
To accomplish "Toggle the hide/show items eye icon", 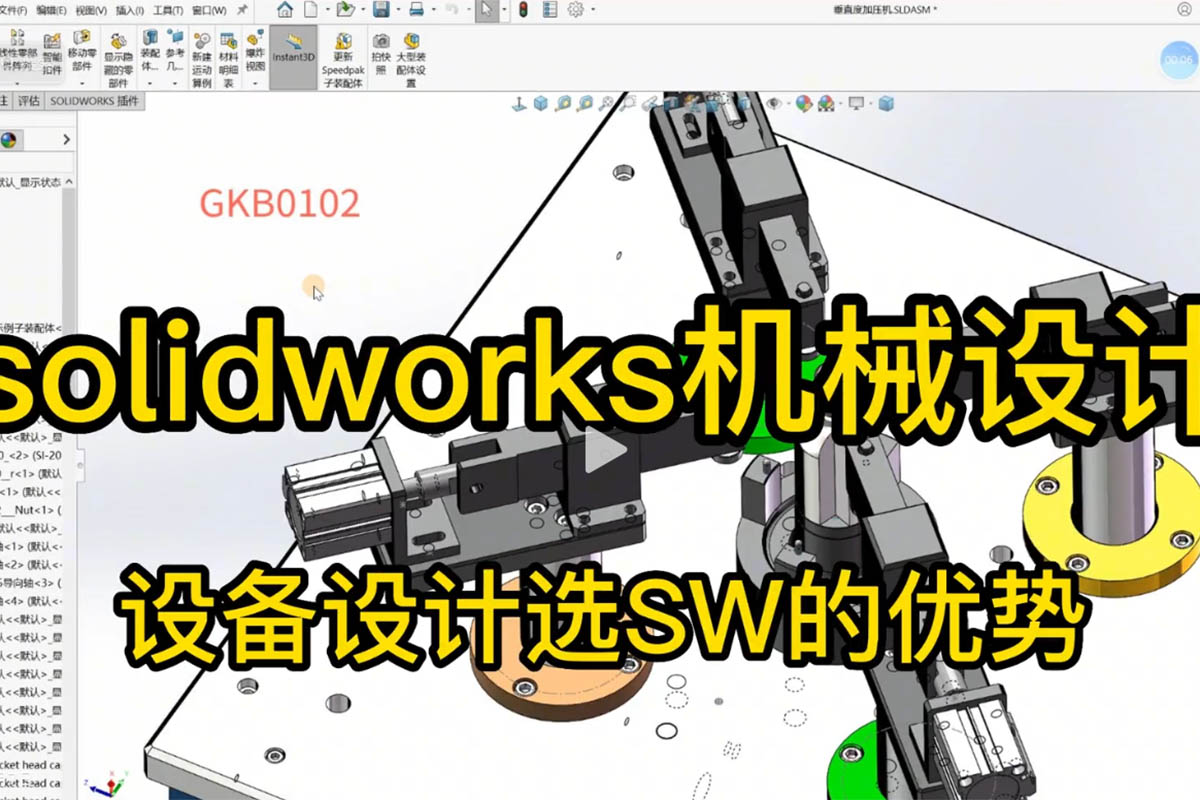I will (775, 103).
